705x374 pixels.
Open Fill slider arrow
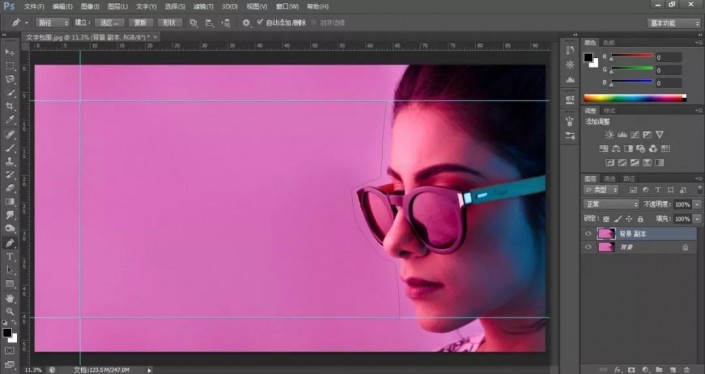[x=696, y=219]
